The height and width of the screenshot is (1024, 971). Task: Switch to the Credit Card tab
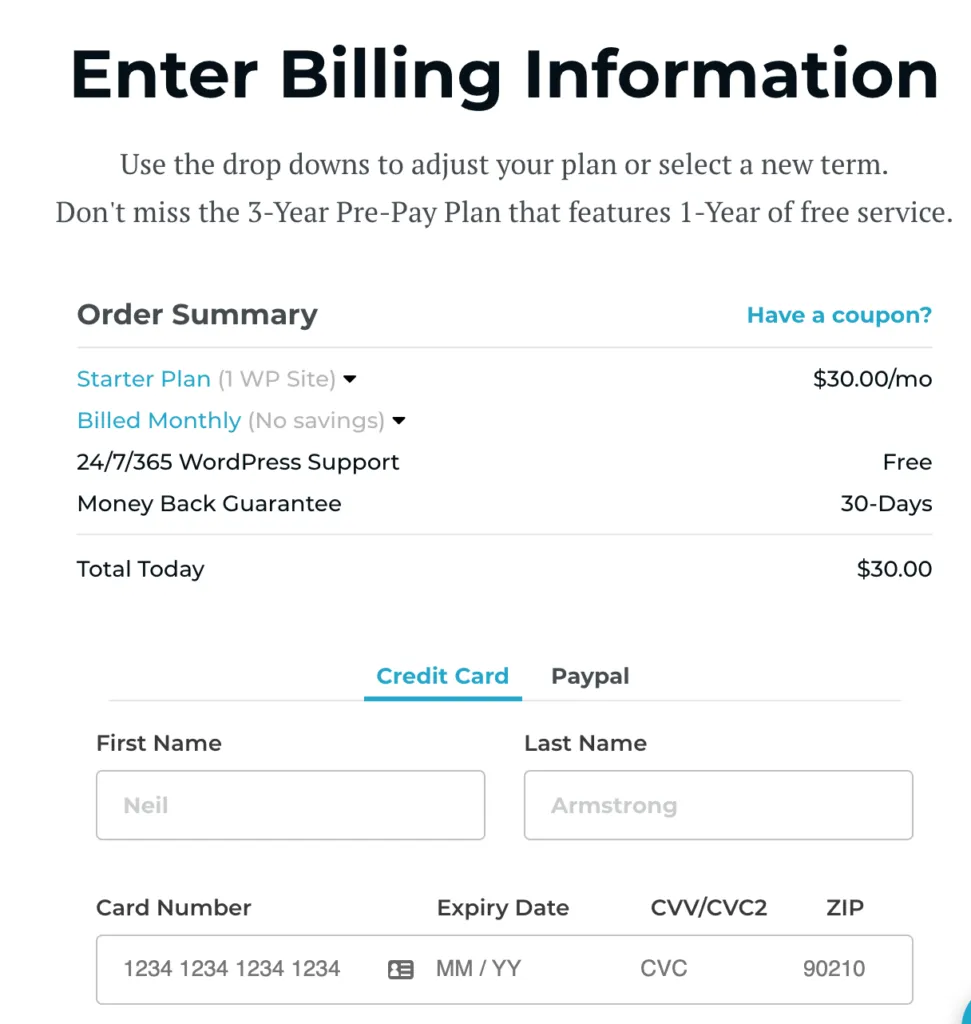point(442,676)
